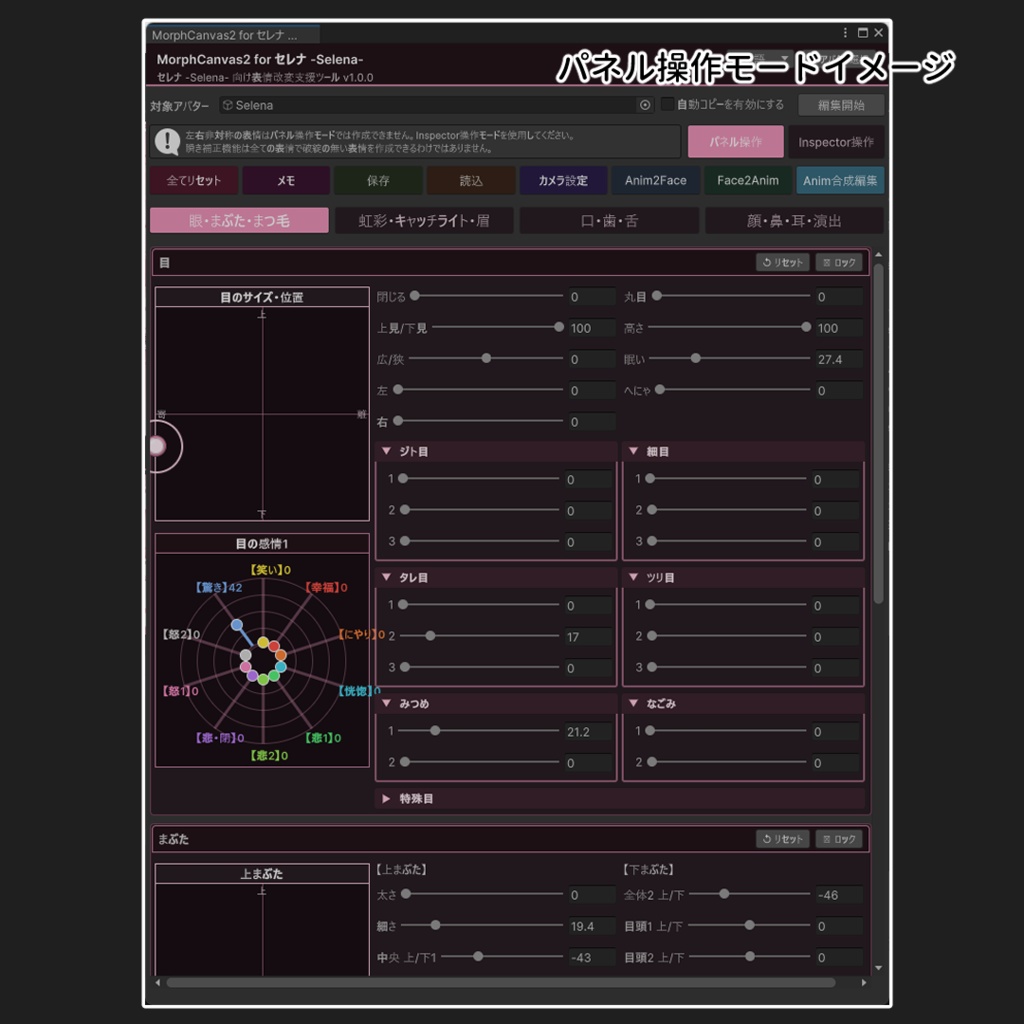Collapse the ツリ目 group
The width and height of the screenshot is (1024, 1024).
point(633,577)
